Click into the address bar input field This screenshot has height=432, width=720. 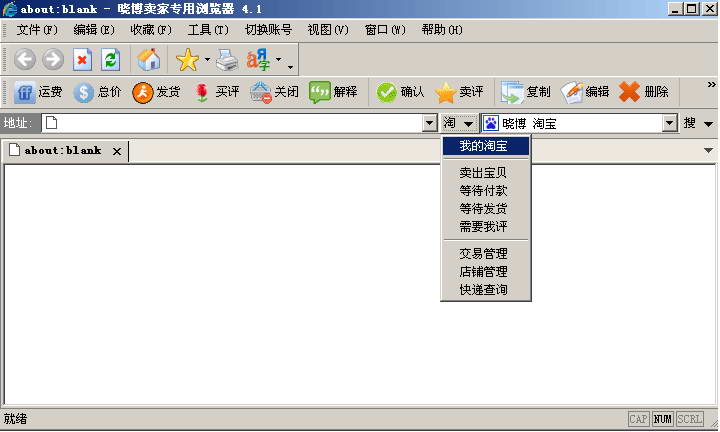pyautogui.click(x=233, y=123)
